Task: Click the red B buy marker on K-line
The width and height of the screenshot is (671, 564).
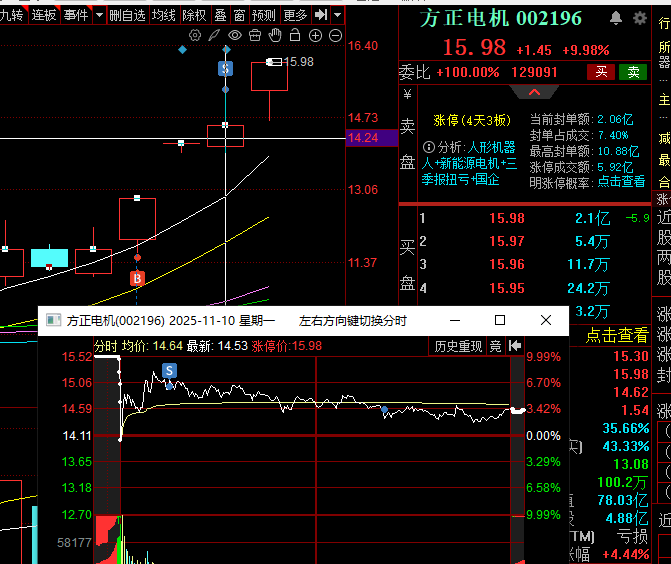Action: [x=137, y=278]
